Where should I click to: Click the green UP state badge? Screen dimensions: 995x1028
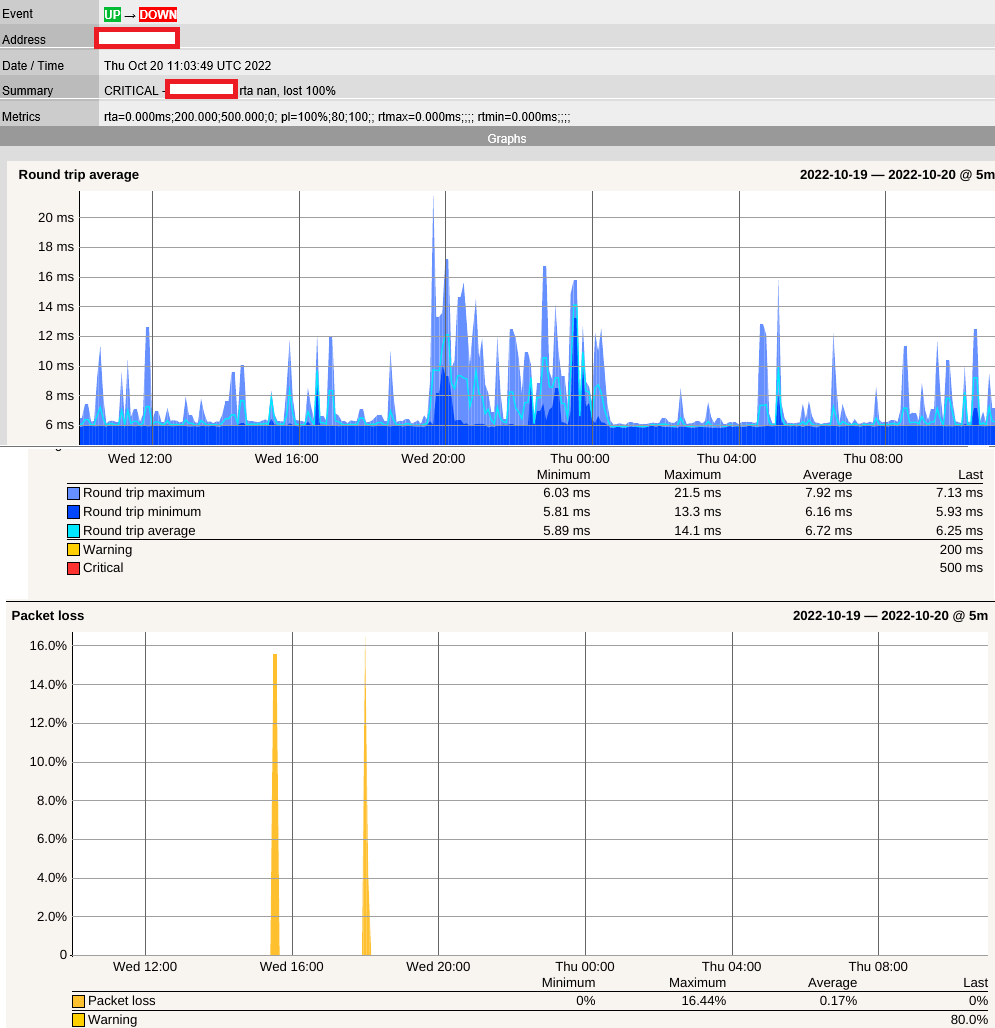[110, 14]
